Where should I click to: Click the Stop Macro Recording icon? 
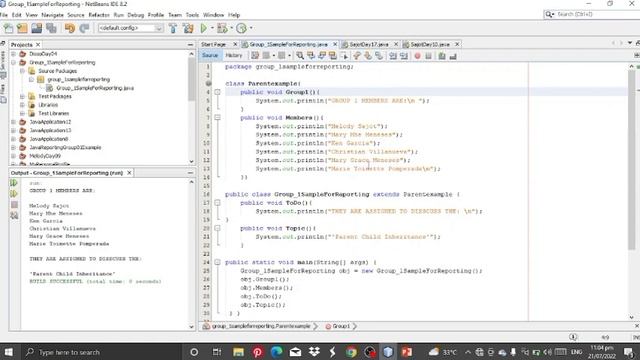pos(429,56)
